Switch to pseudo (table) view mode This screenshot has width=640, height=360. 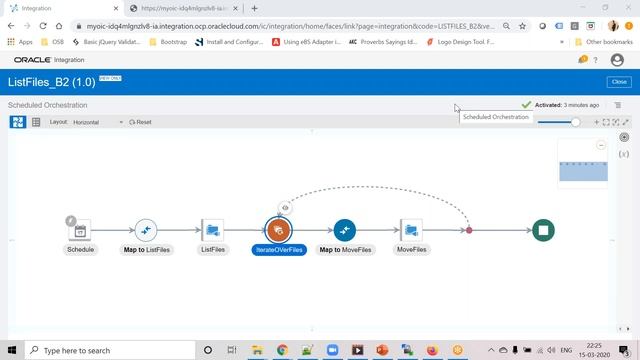pos(36,122)
